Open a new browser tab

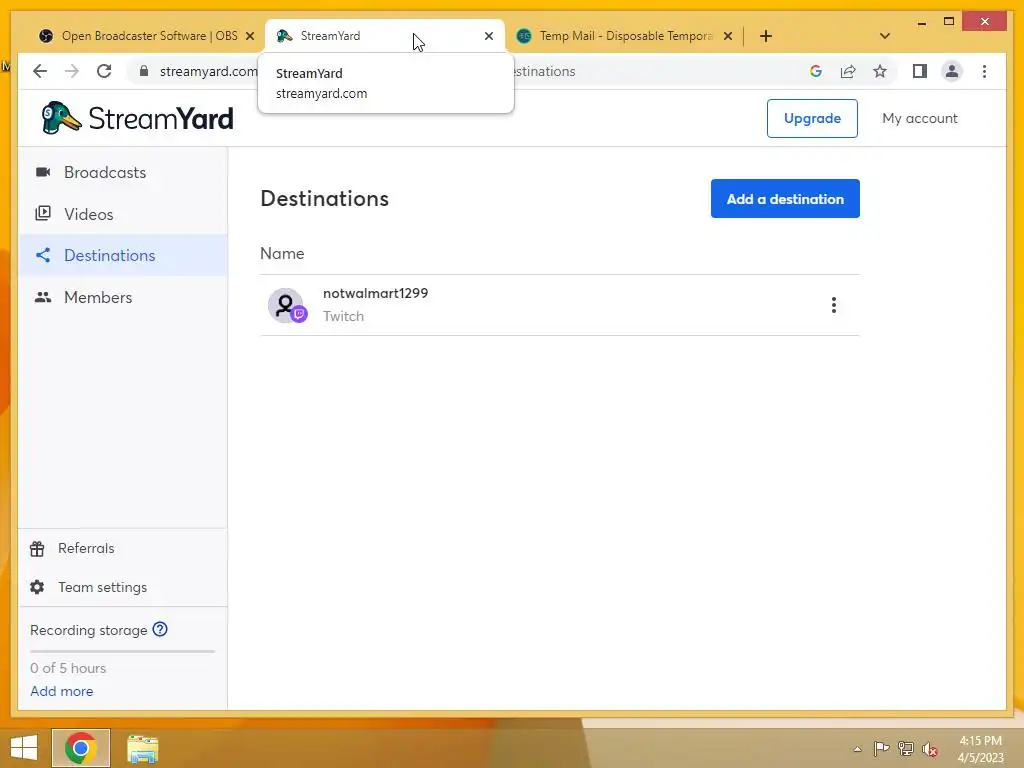tap(765, 36)
